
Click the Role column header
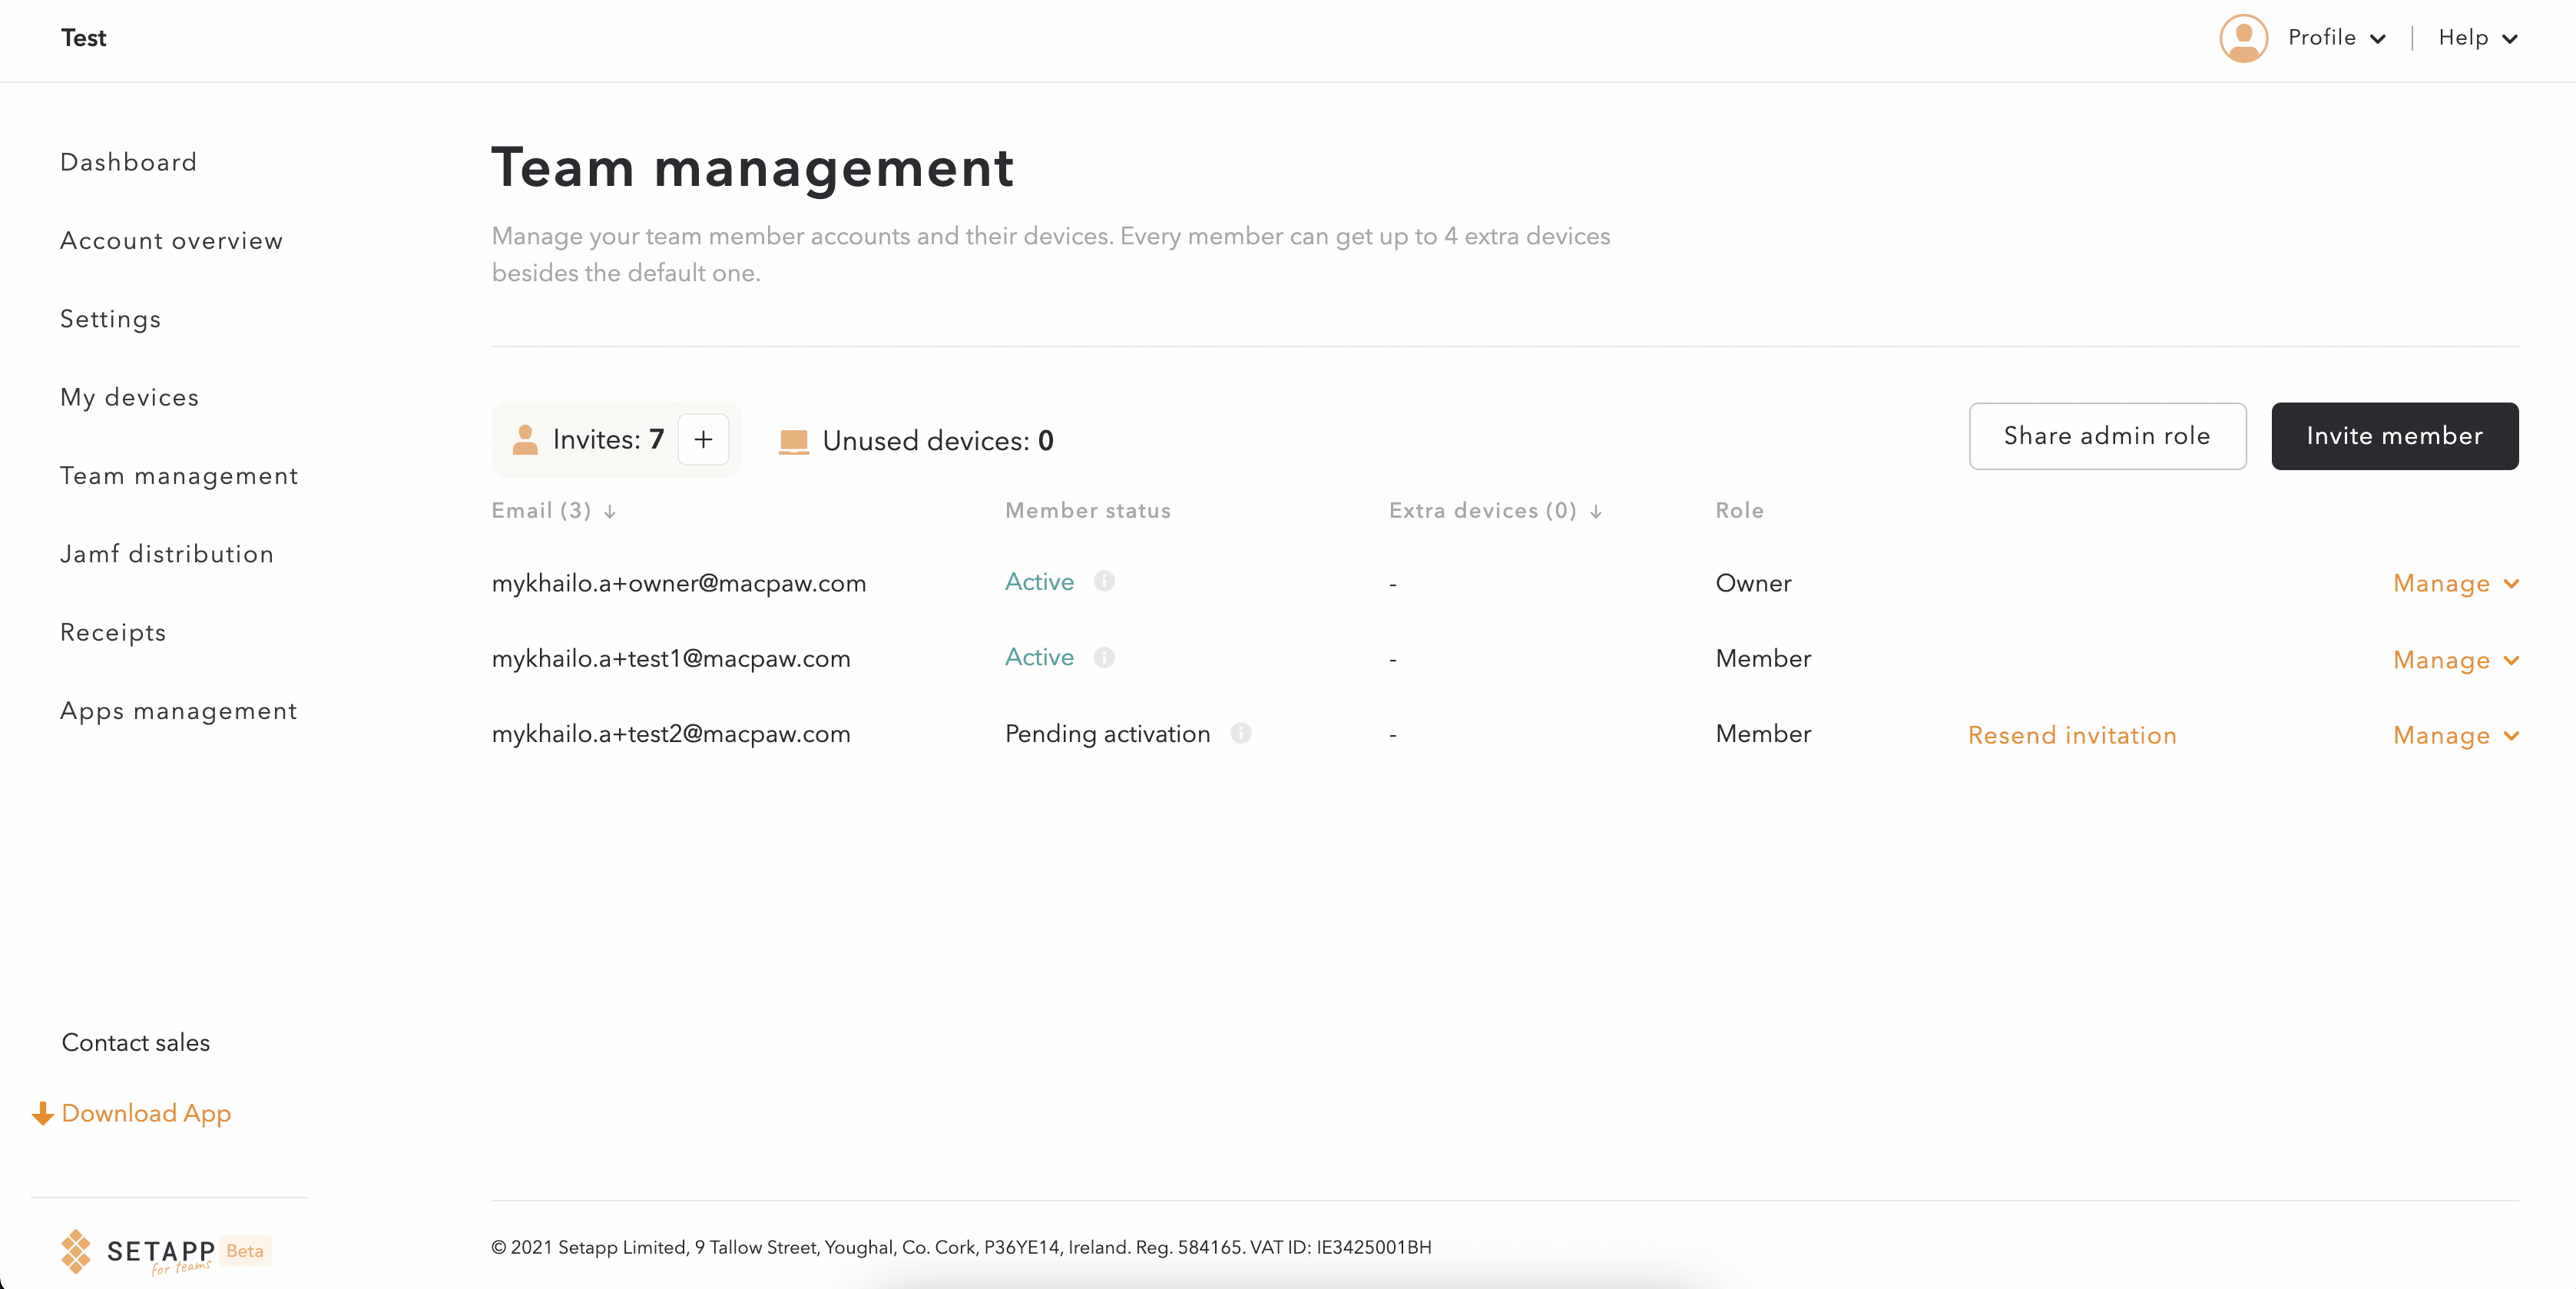(1740, 511)
